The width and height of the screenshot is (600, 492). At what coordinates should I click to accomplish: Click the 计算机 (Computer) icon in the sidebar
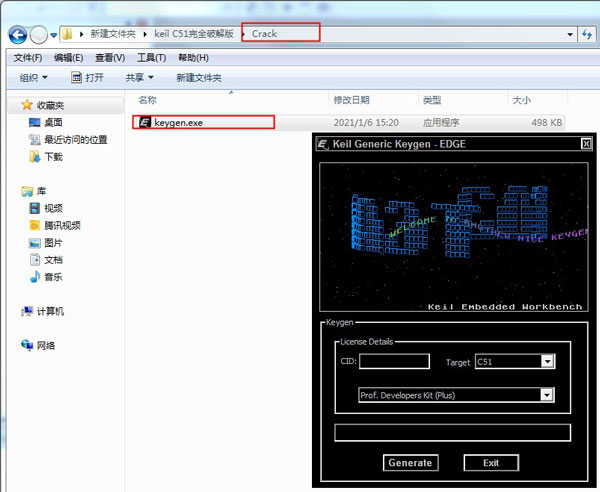[28, 311]
